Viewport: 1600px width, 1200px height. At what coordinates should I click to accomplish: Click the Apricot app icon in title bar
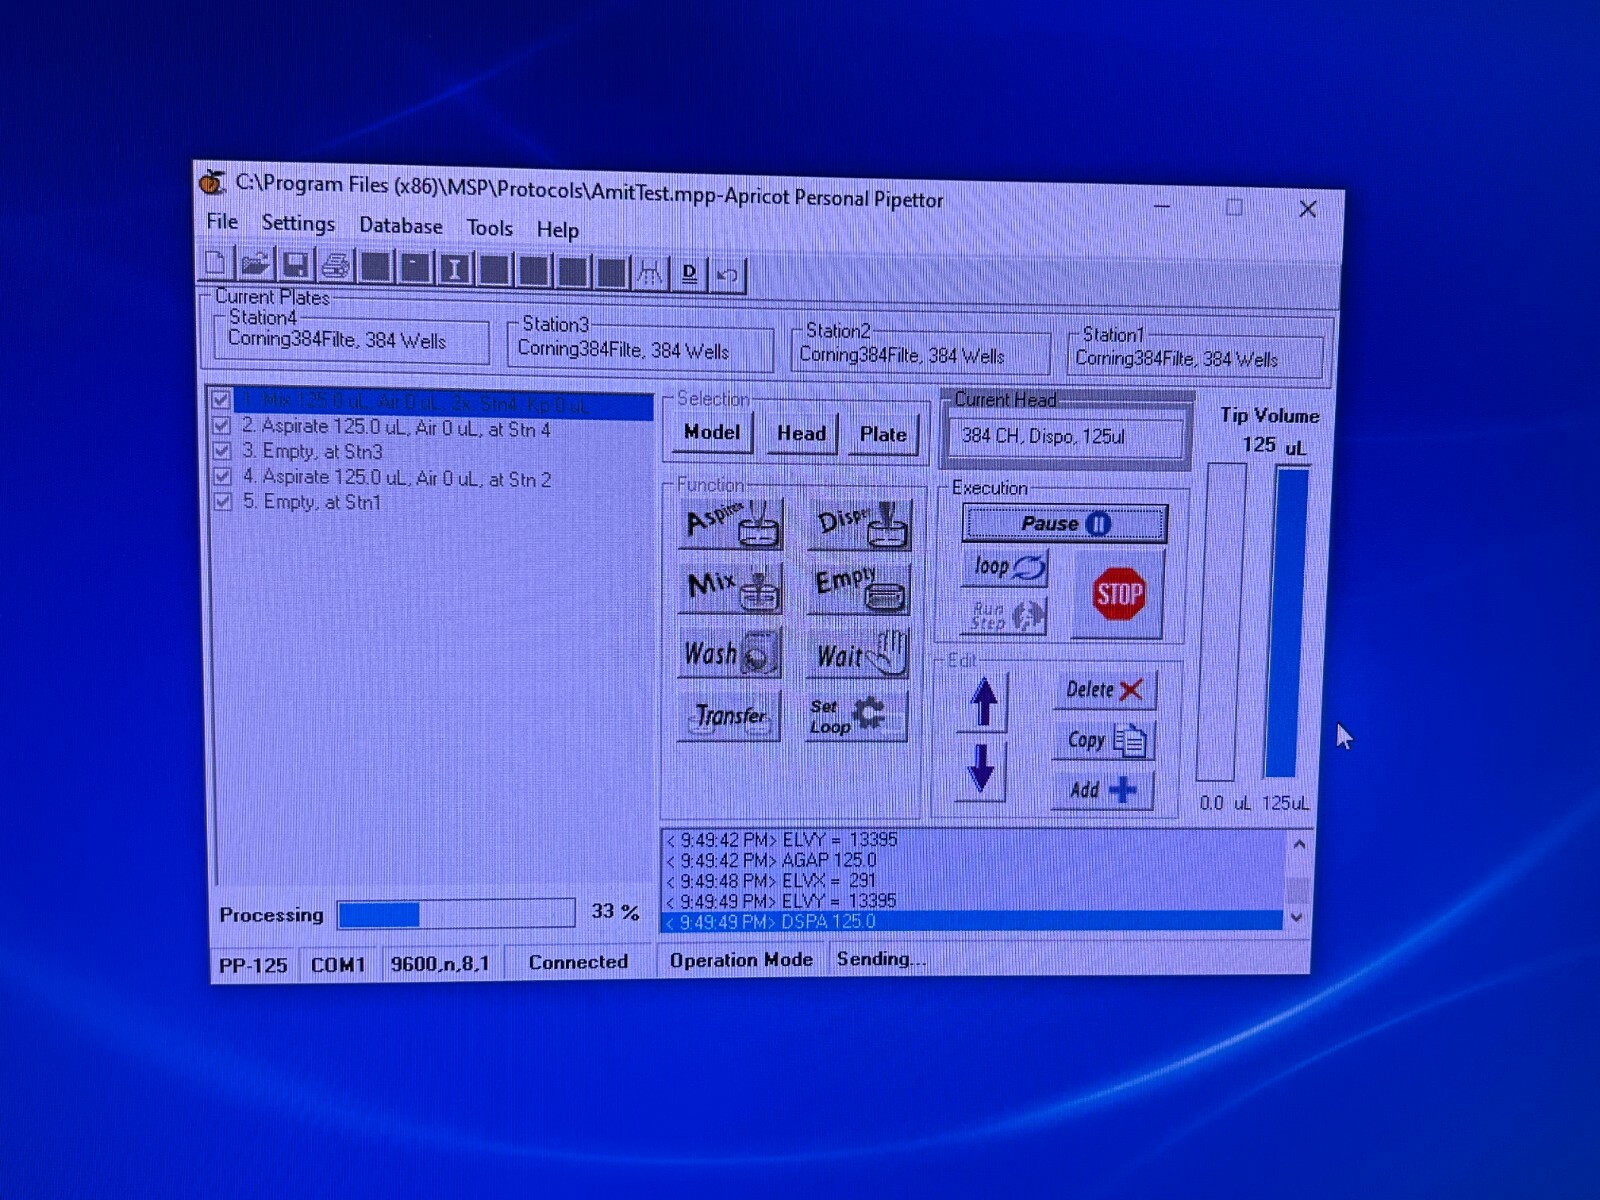(212, 182)
